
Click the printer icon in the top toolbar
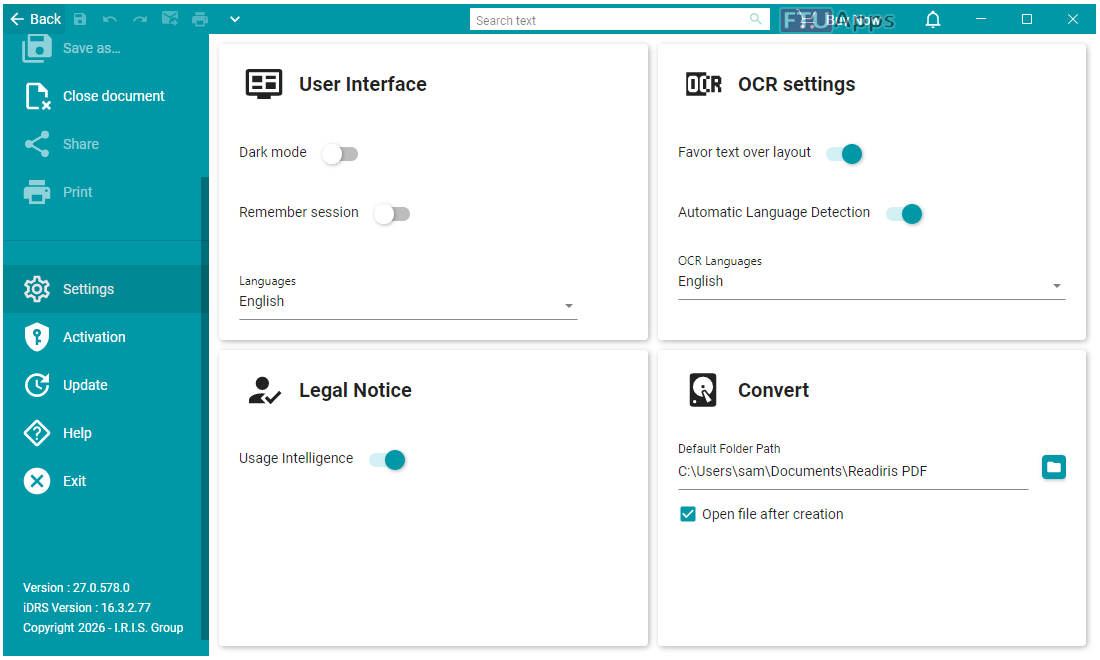point(200,19)
